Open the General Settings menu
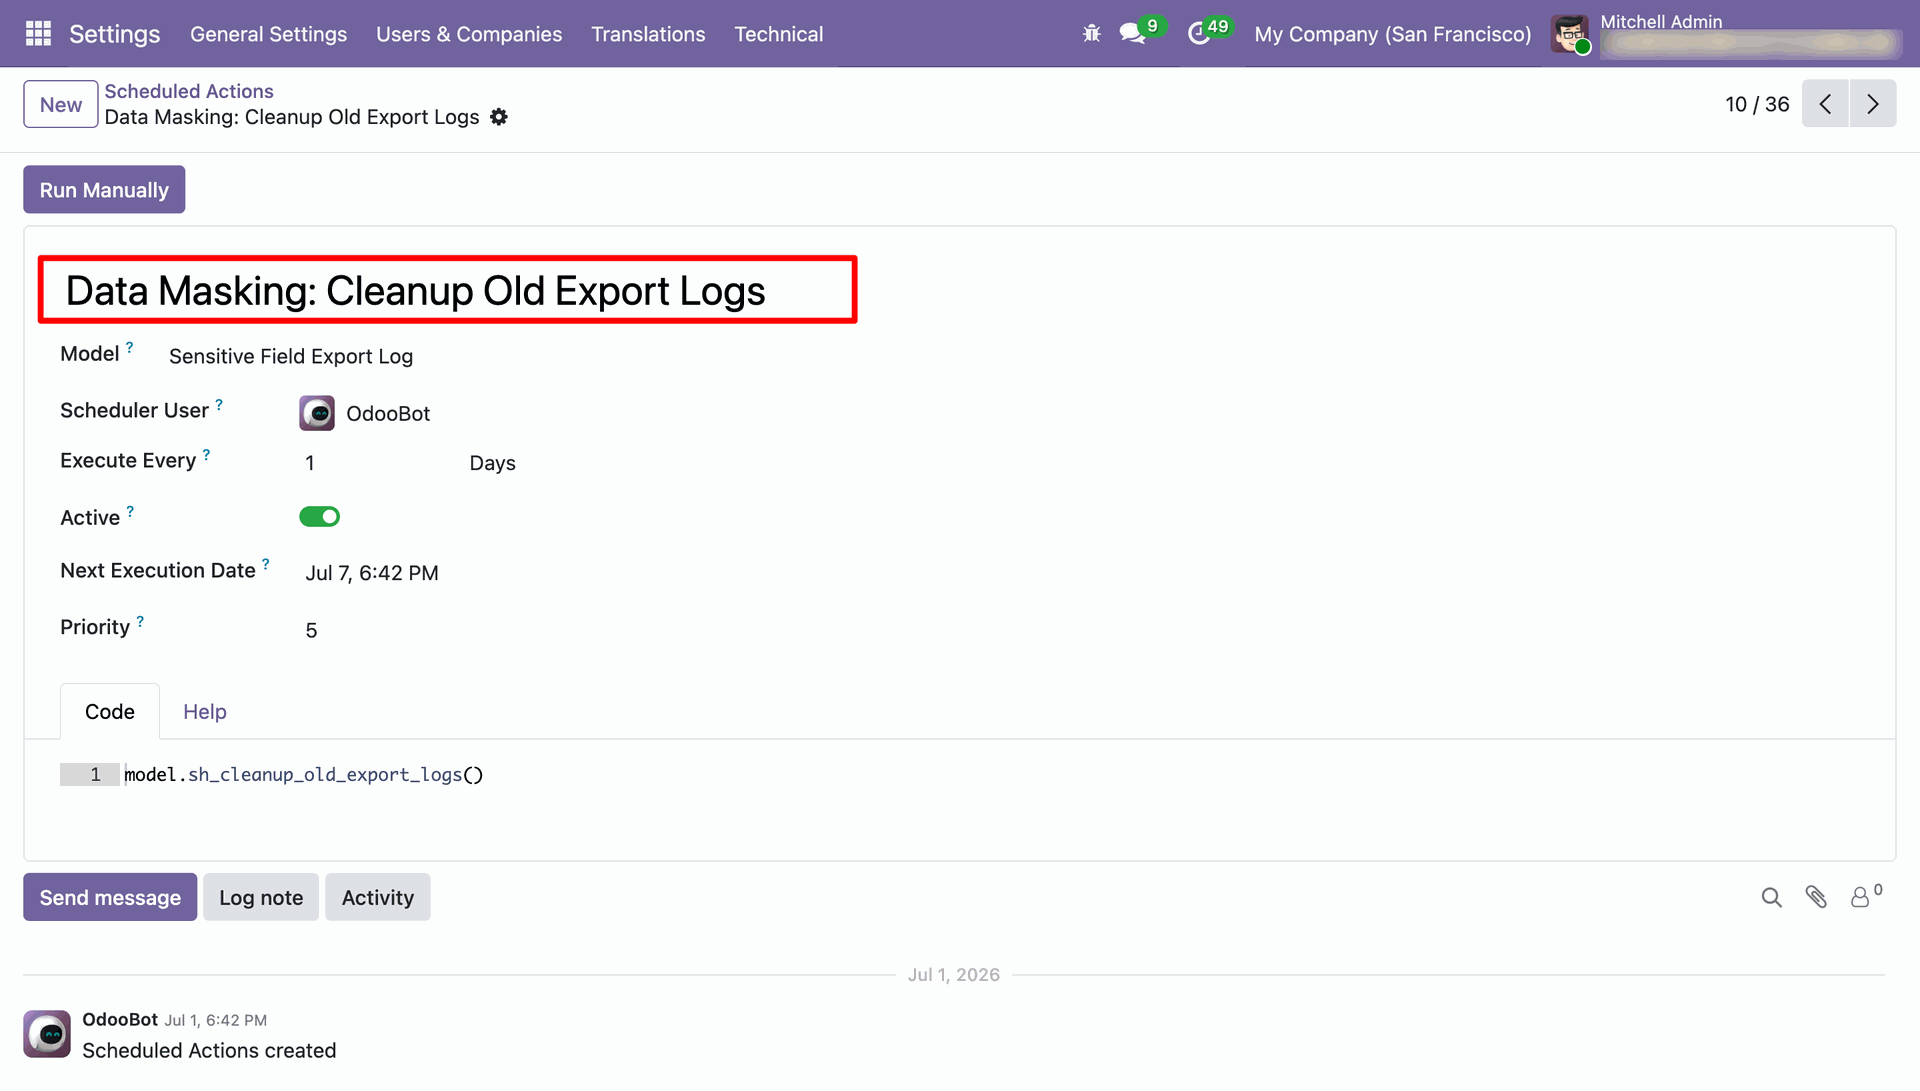 click(x=268, y=34)
